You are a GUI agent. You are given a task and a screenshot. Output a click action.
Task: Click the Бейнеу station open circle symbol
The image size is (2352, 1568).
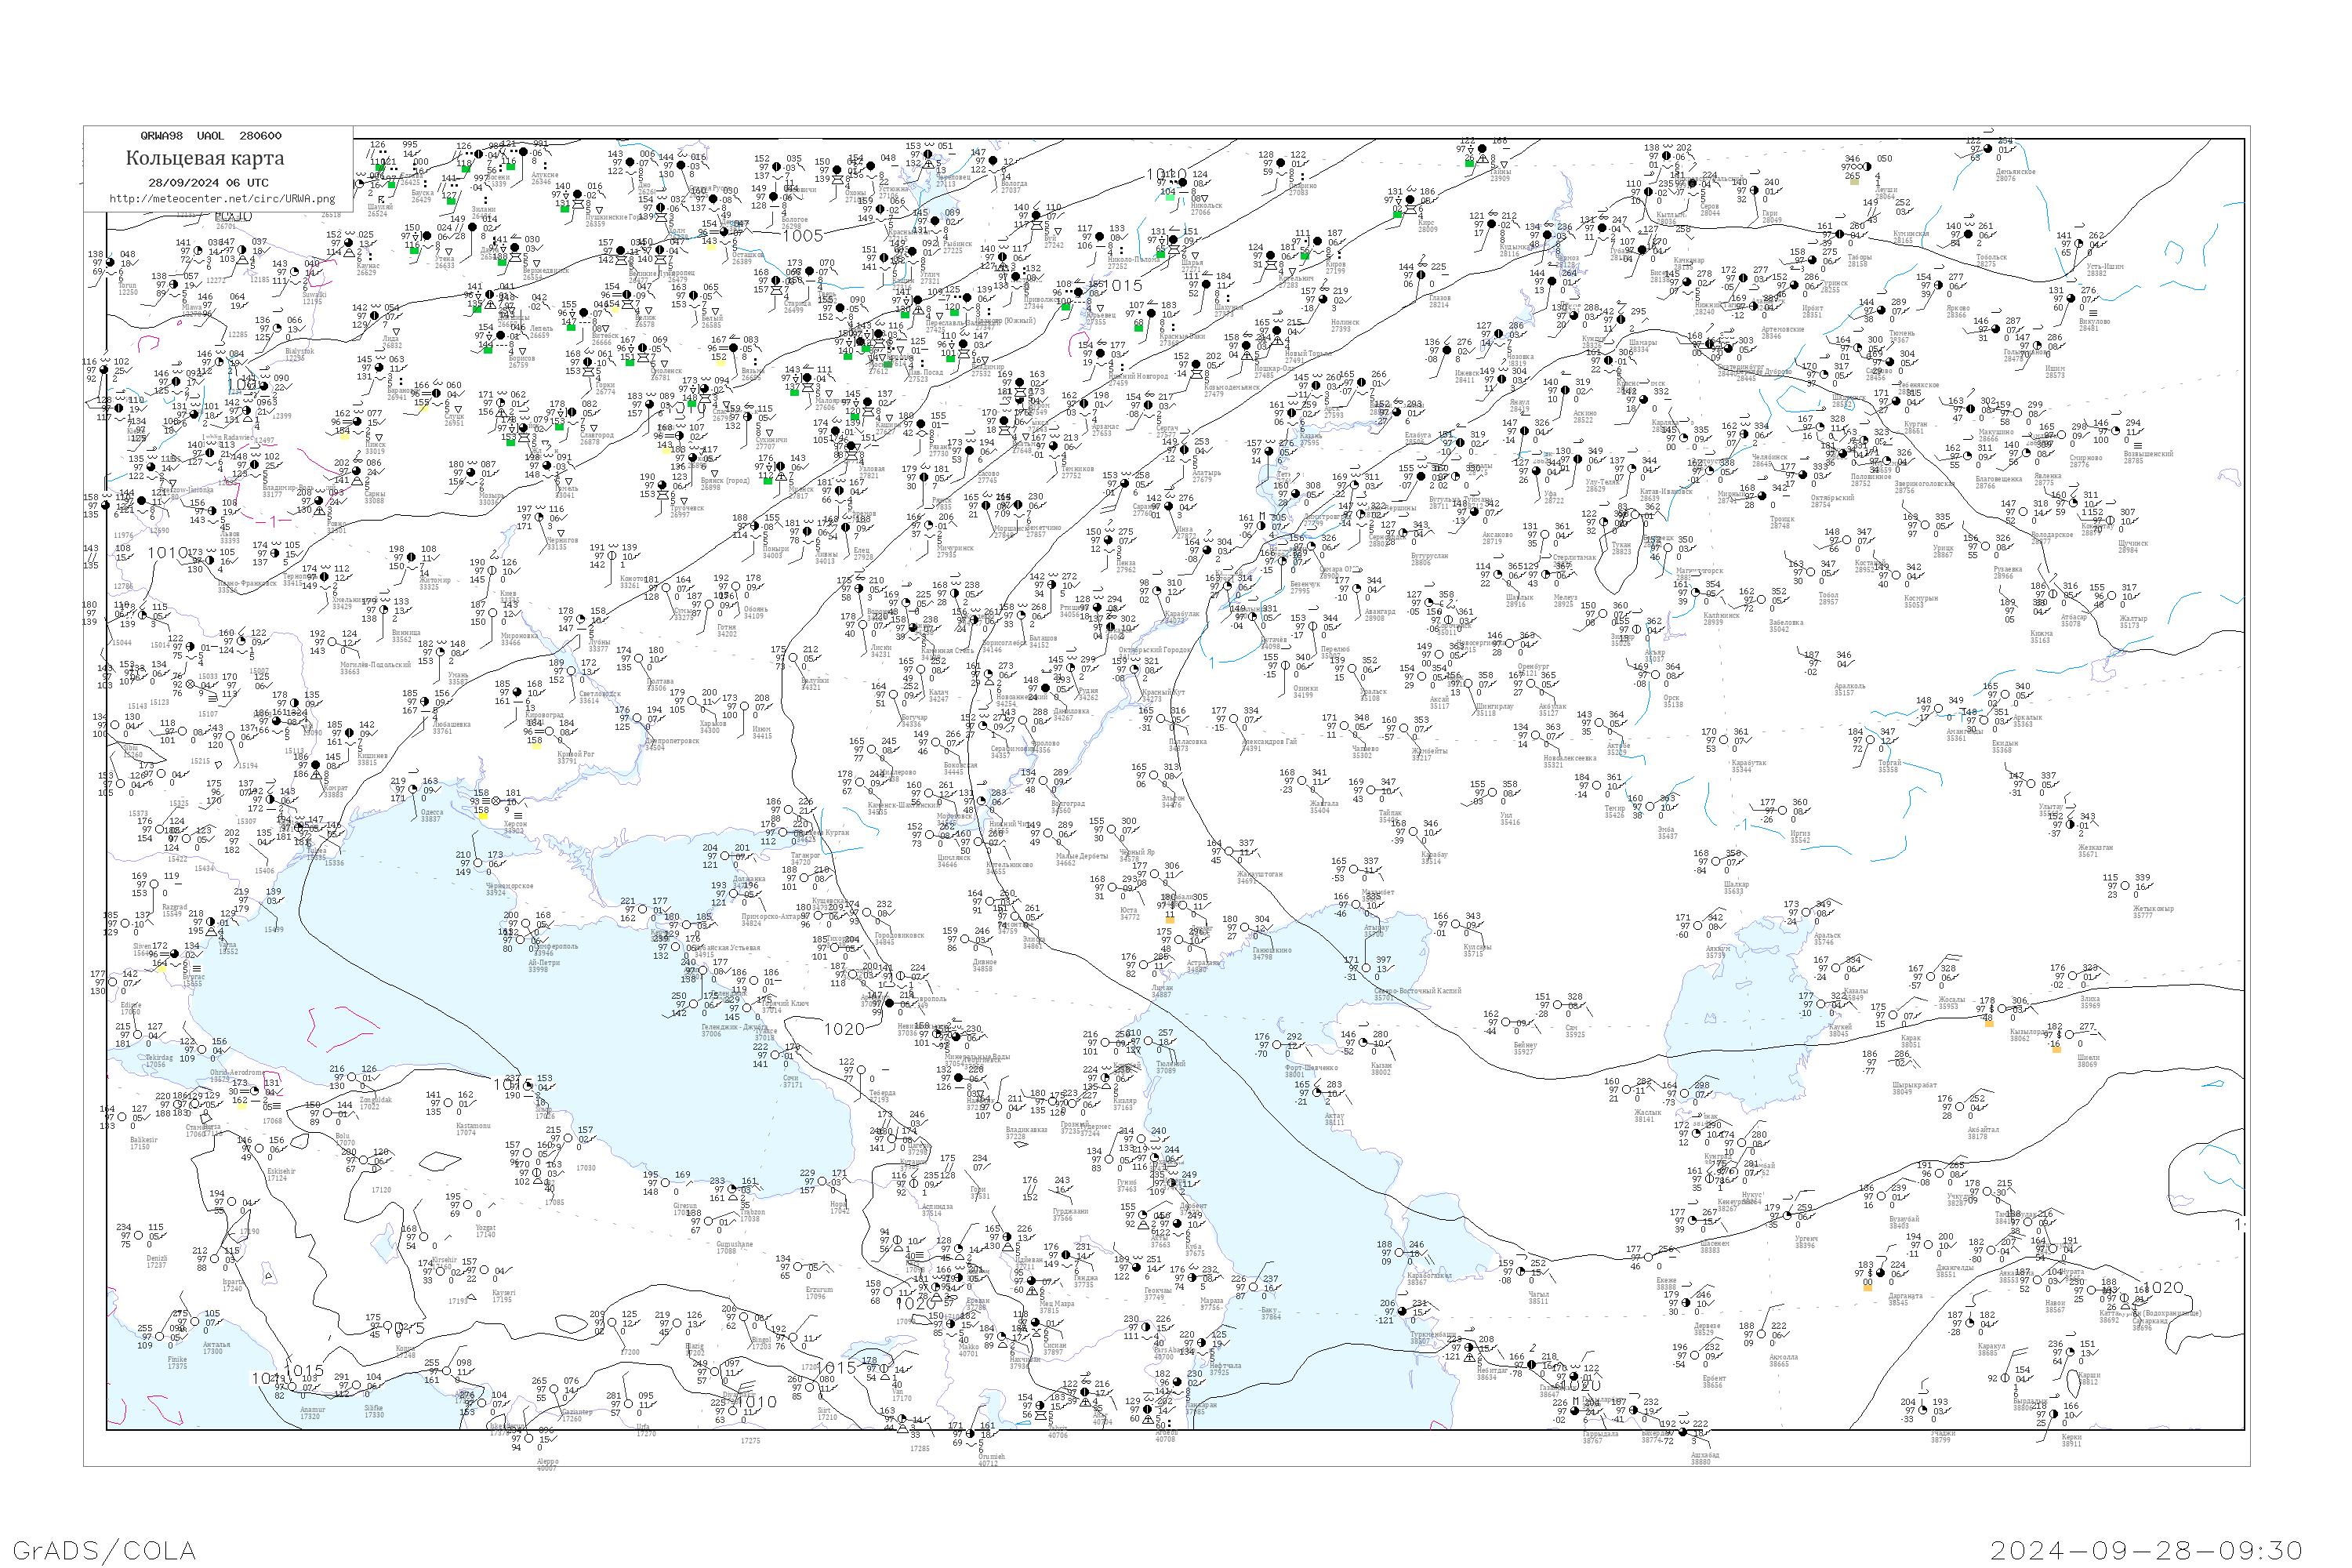pyautogui.click(x=1507, y=1023)
